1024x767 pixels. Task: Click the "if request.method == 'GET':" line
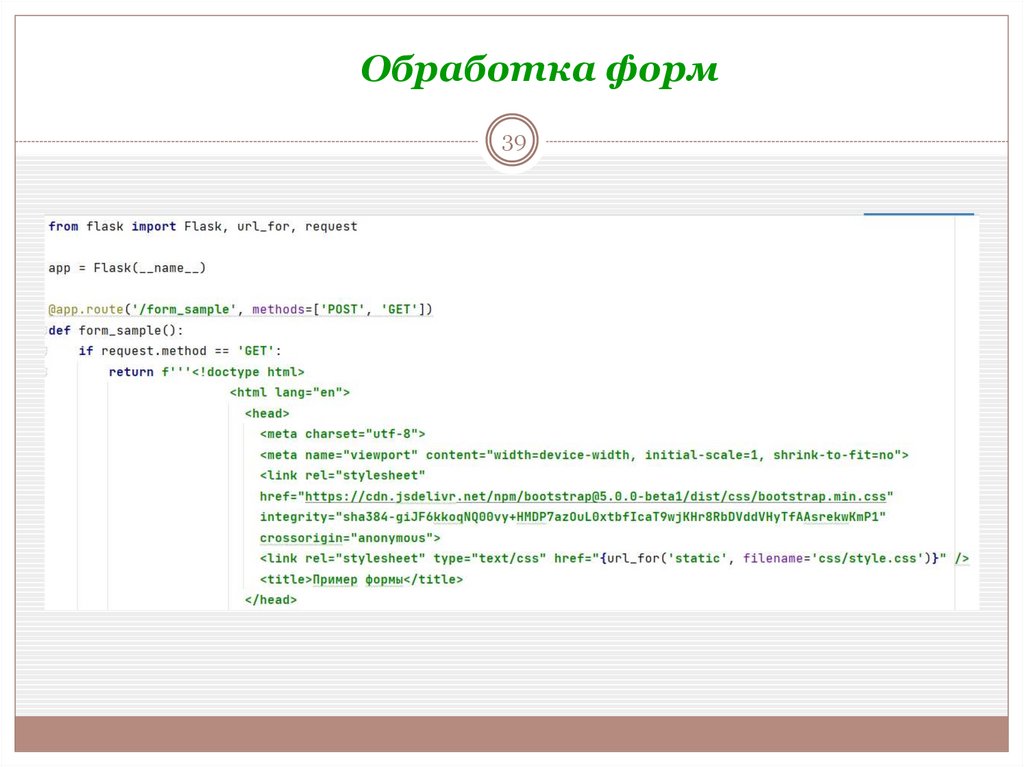[180, 351]
